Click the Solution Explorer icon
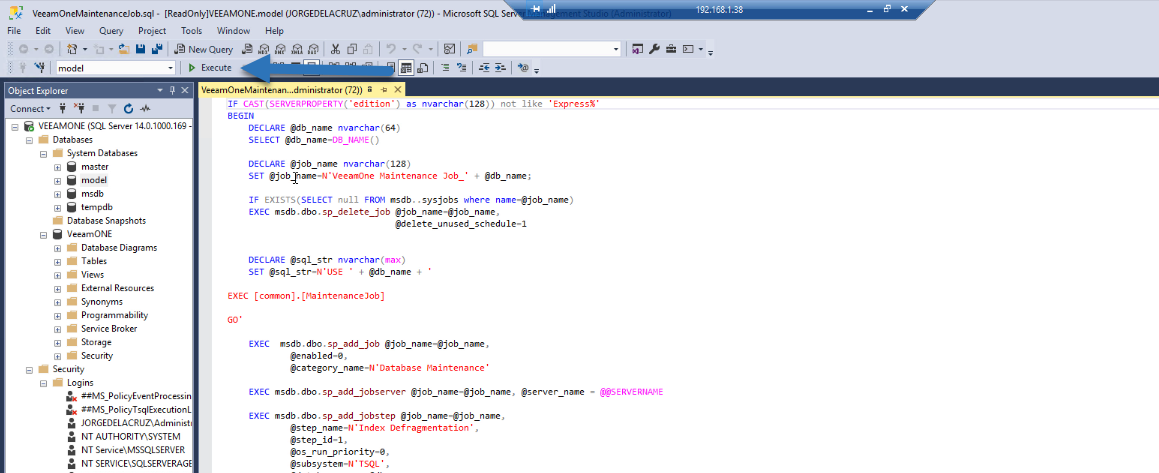Viewport: 1159px width, 473px height. (638, 50)
